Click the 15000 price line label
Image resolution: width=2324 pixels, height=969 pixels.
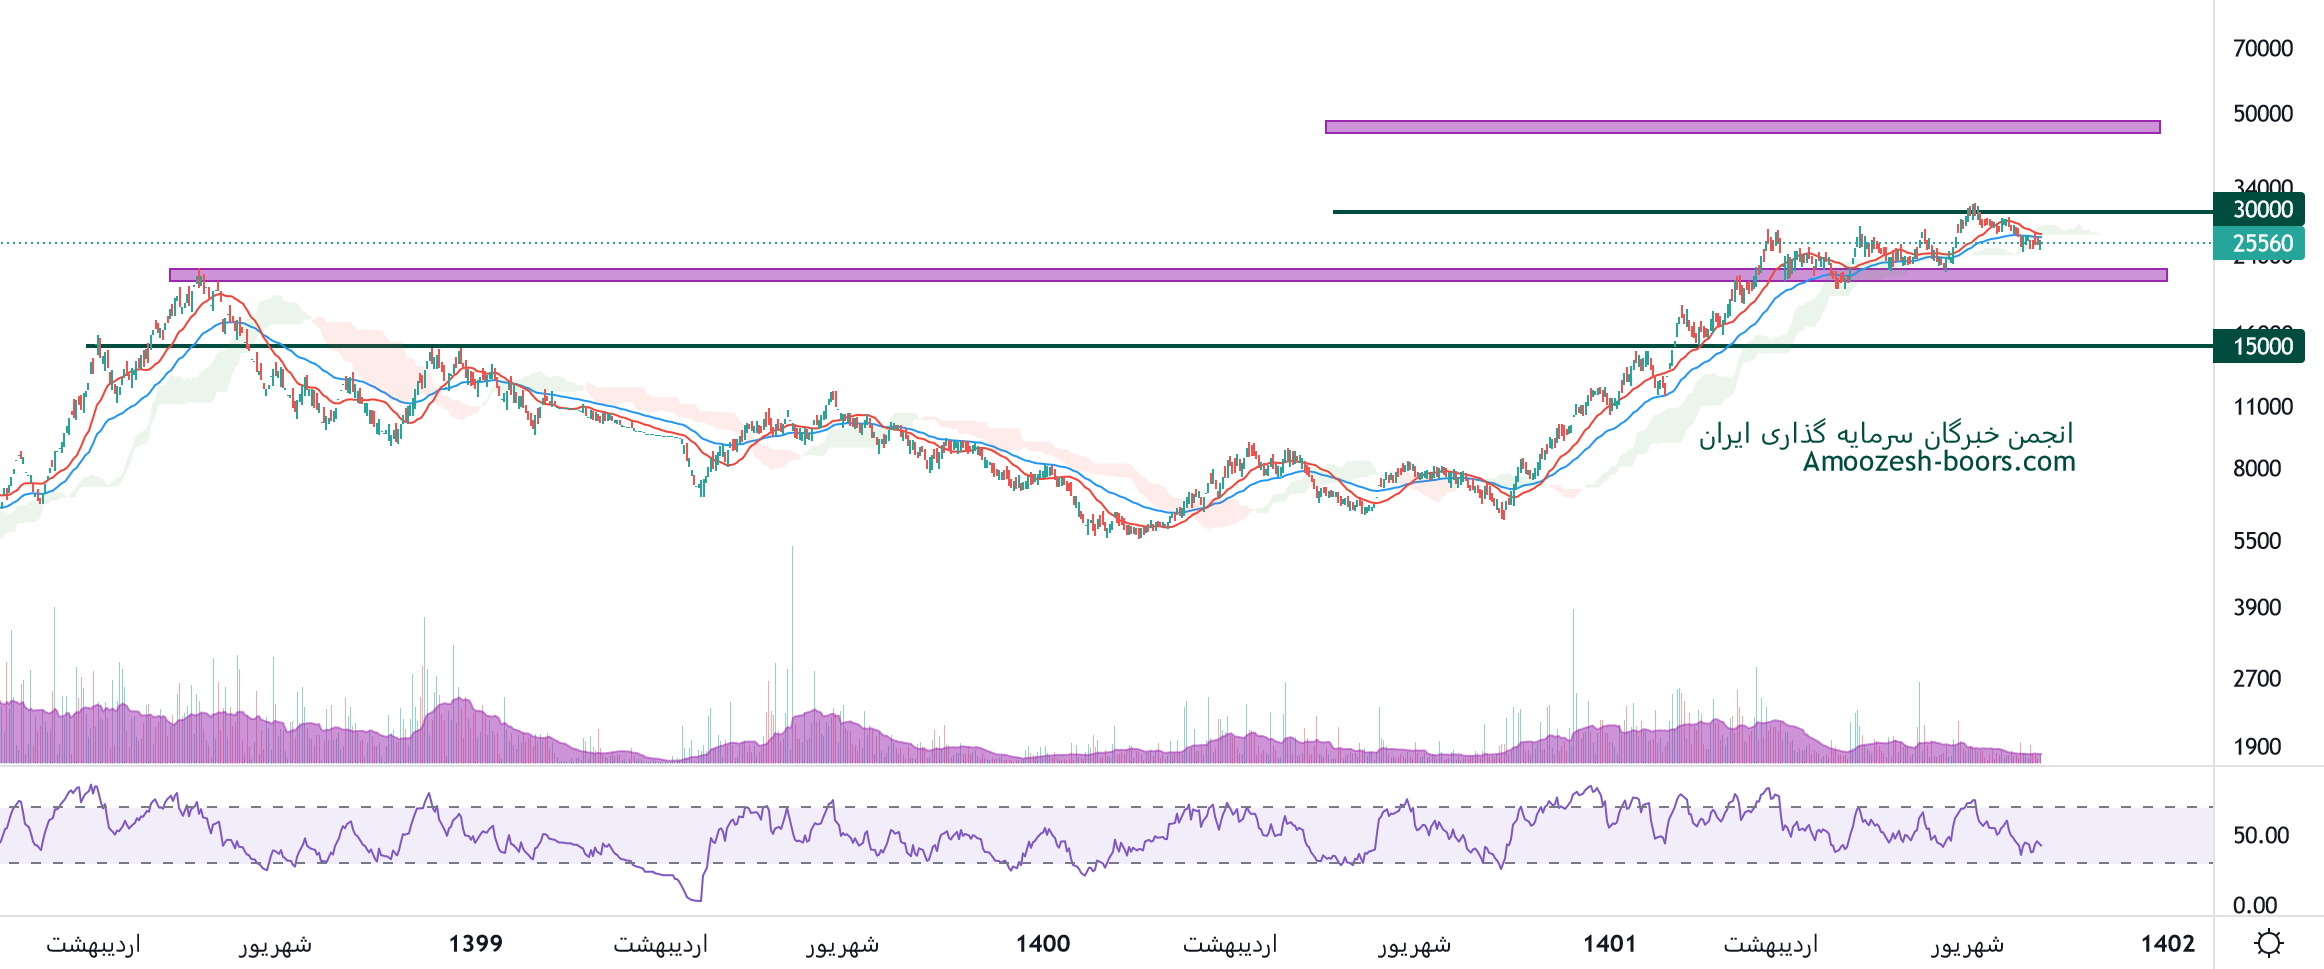[2262, 346]
